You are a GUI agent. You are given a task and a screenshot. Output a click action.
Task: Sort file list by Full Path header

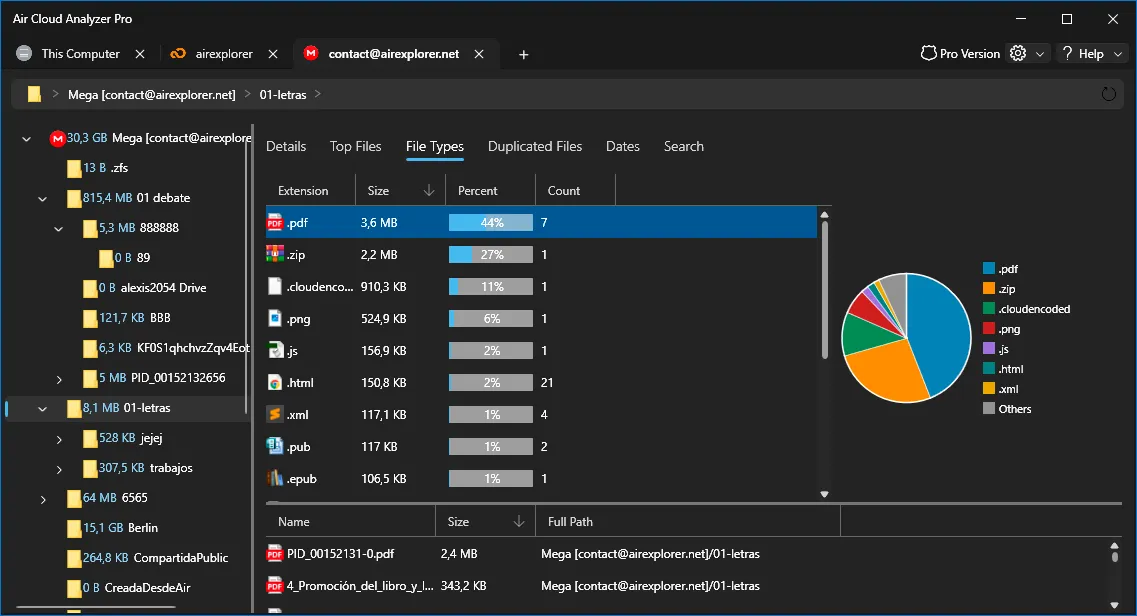point(687,522)
